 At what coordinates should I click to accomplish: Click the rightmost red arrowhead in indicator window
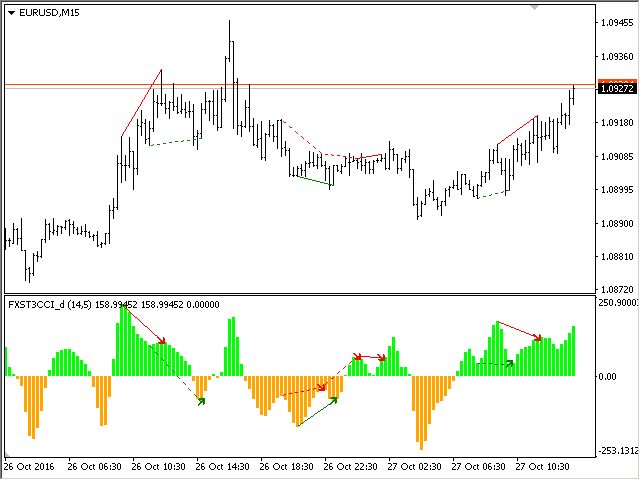pos(538,338)
